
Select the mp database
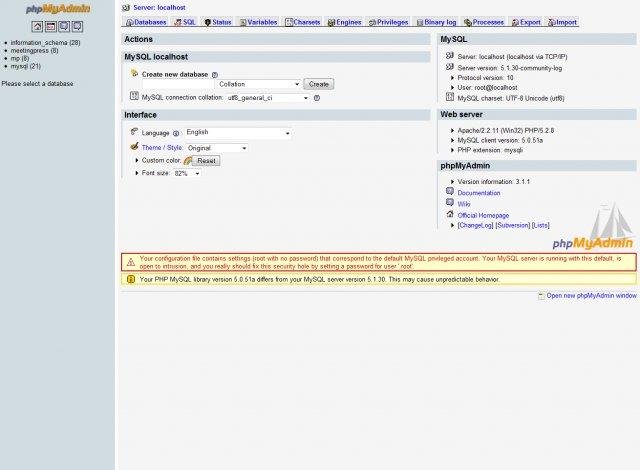coord(20,58)
